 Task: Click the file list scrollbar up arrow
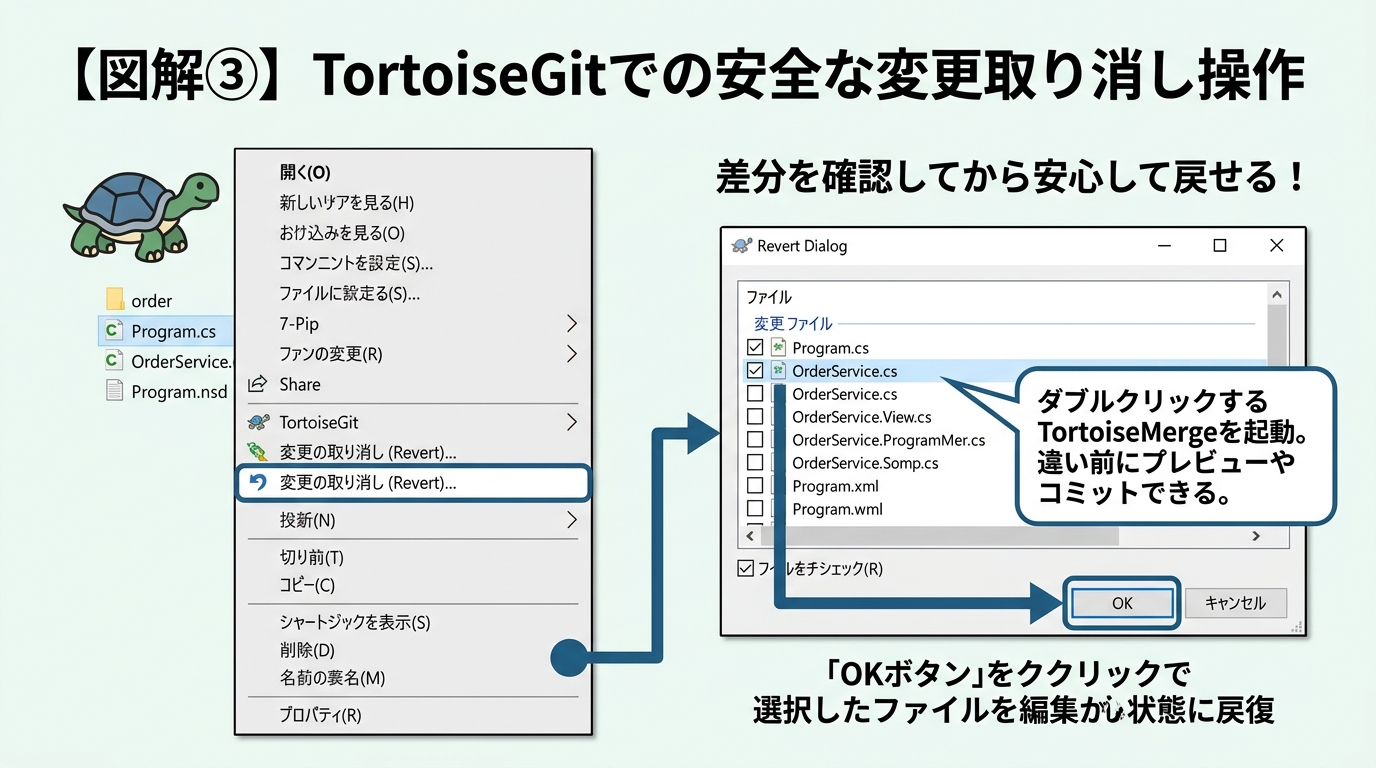coord(1277,294)
